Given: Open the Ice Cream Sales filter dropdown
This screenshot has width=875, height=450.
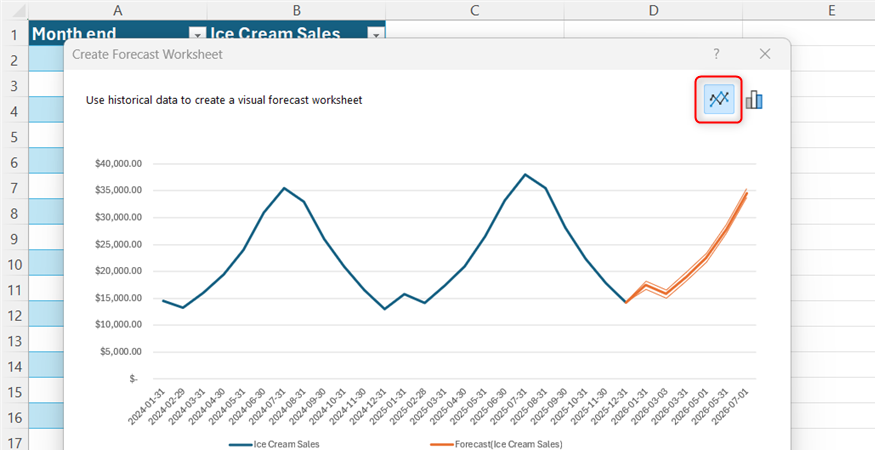Looking at the screenshot, I should 376,35.
